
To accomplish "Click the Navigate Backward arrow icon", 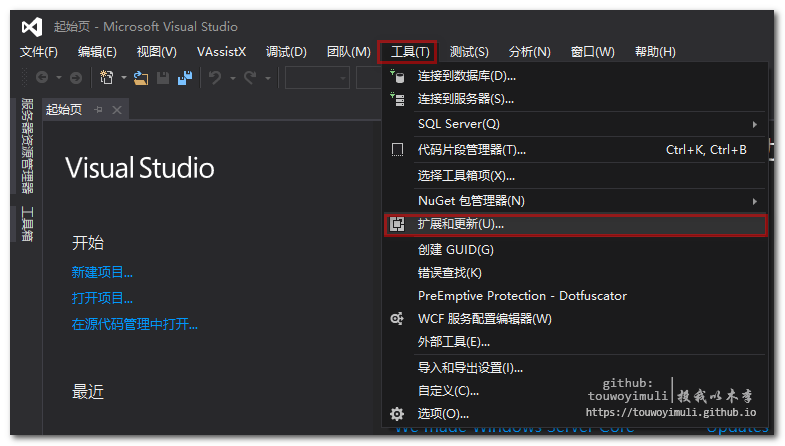I will 42,78.
